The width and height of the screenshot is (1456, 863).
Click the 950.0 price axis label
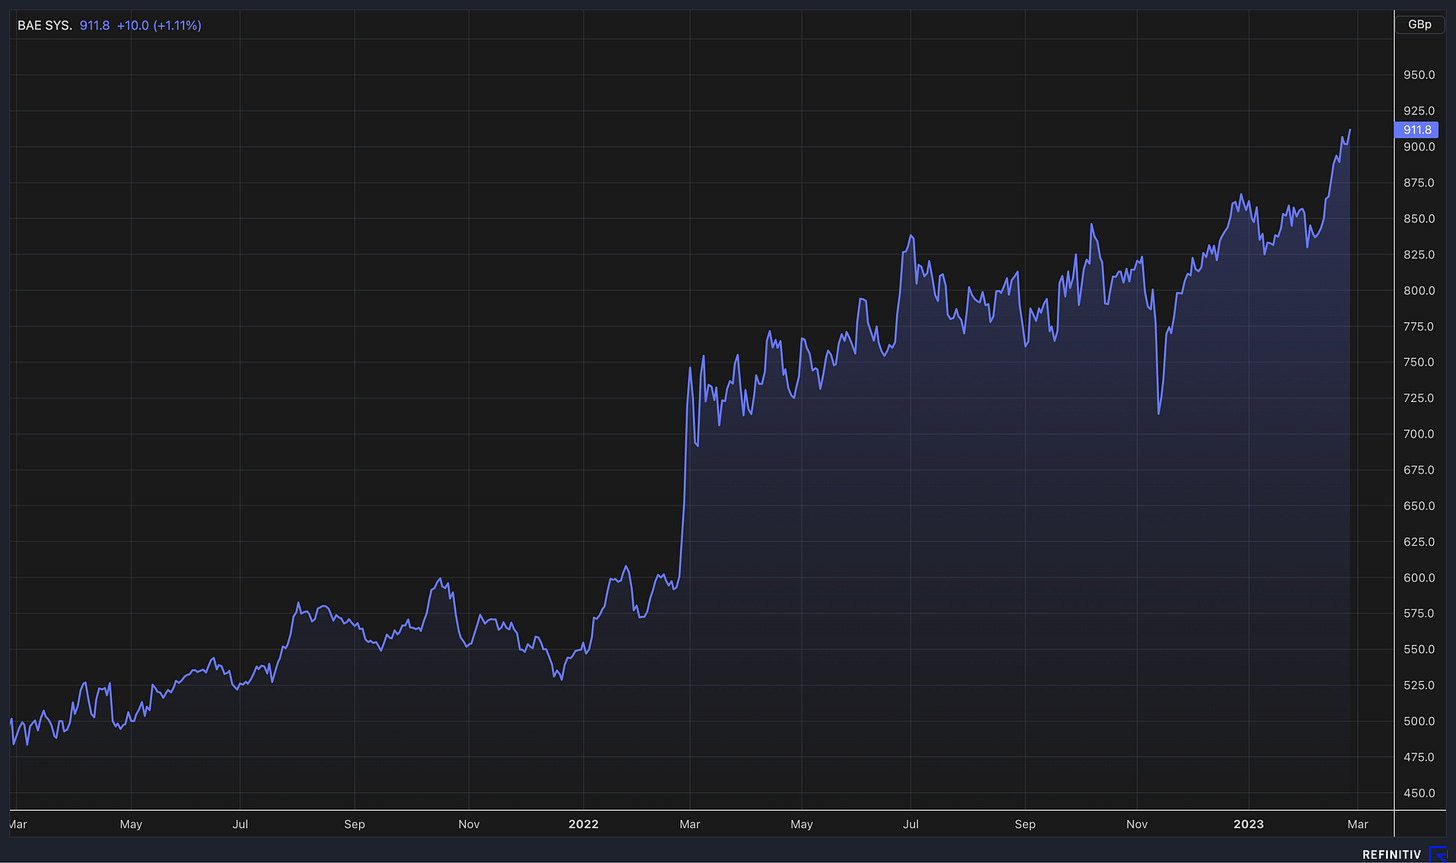click(1419, 75)
